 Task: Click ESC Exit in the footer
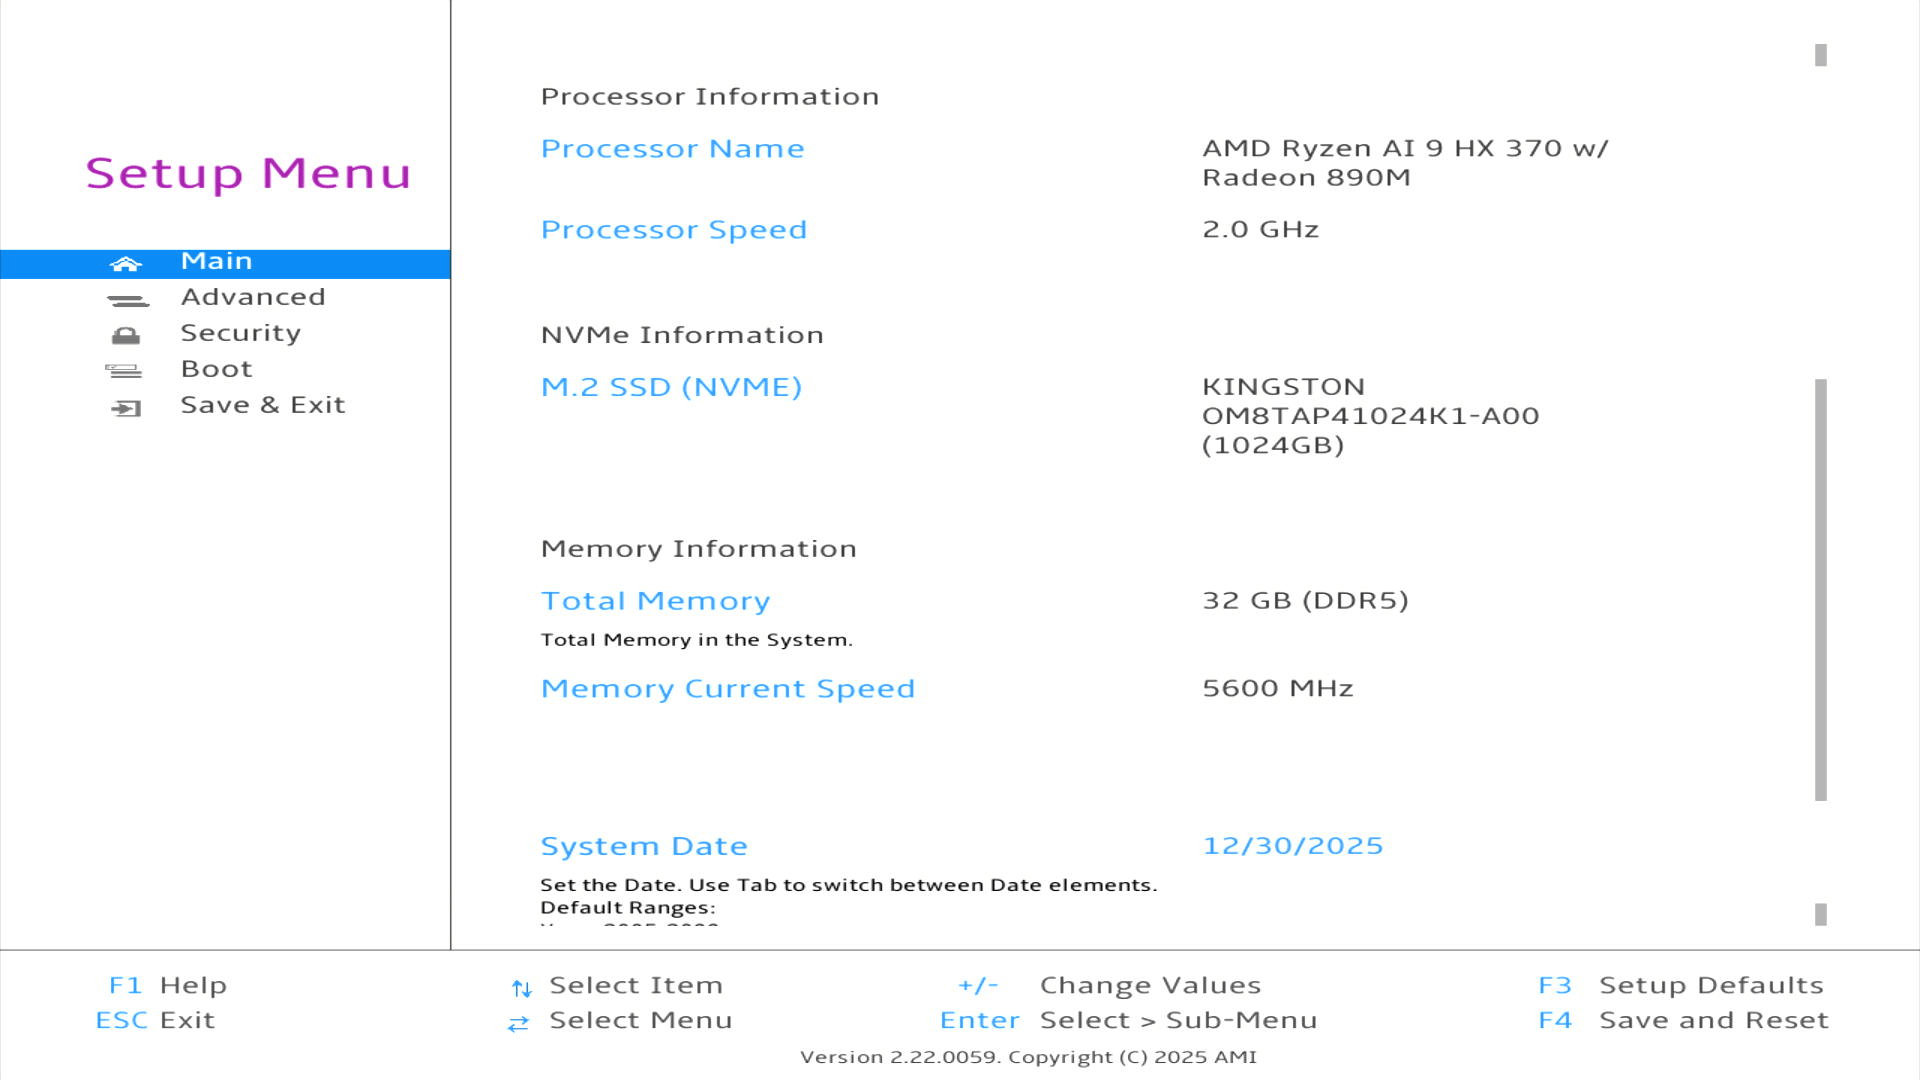[155, 1020]
